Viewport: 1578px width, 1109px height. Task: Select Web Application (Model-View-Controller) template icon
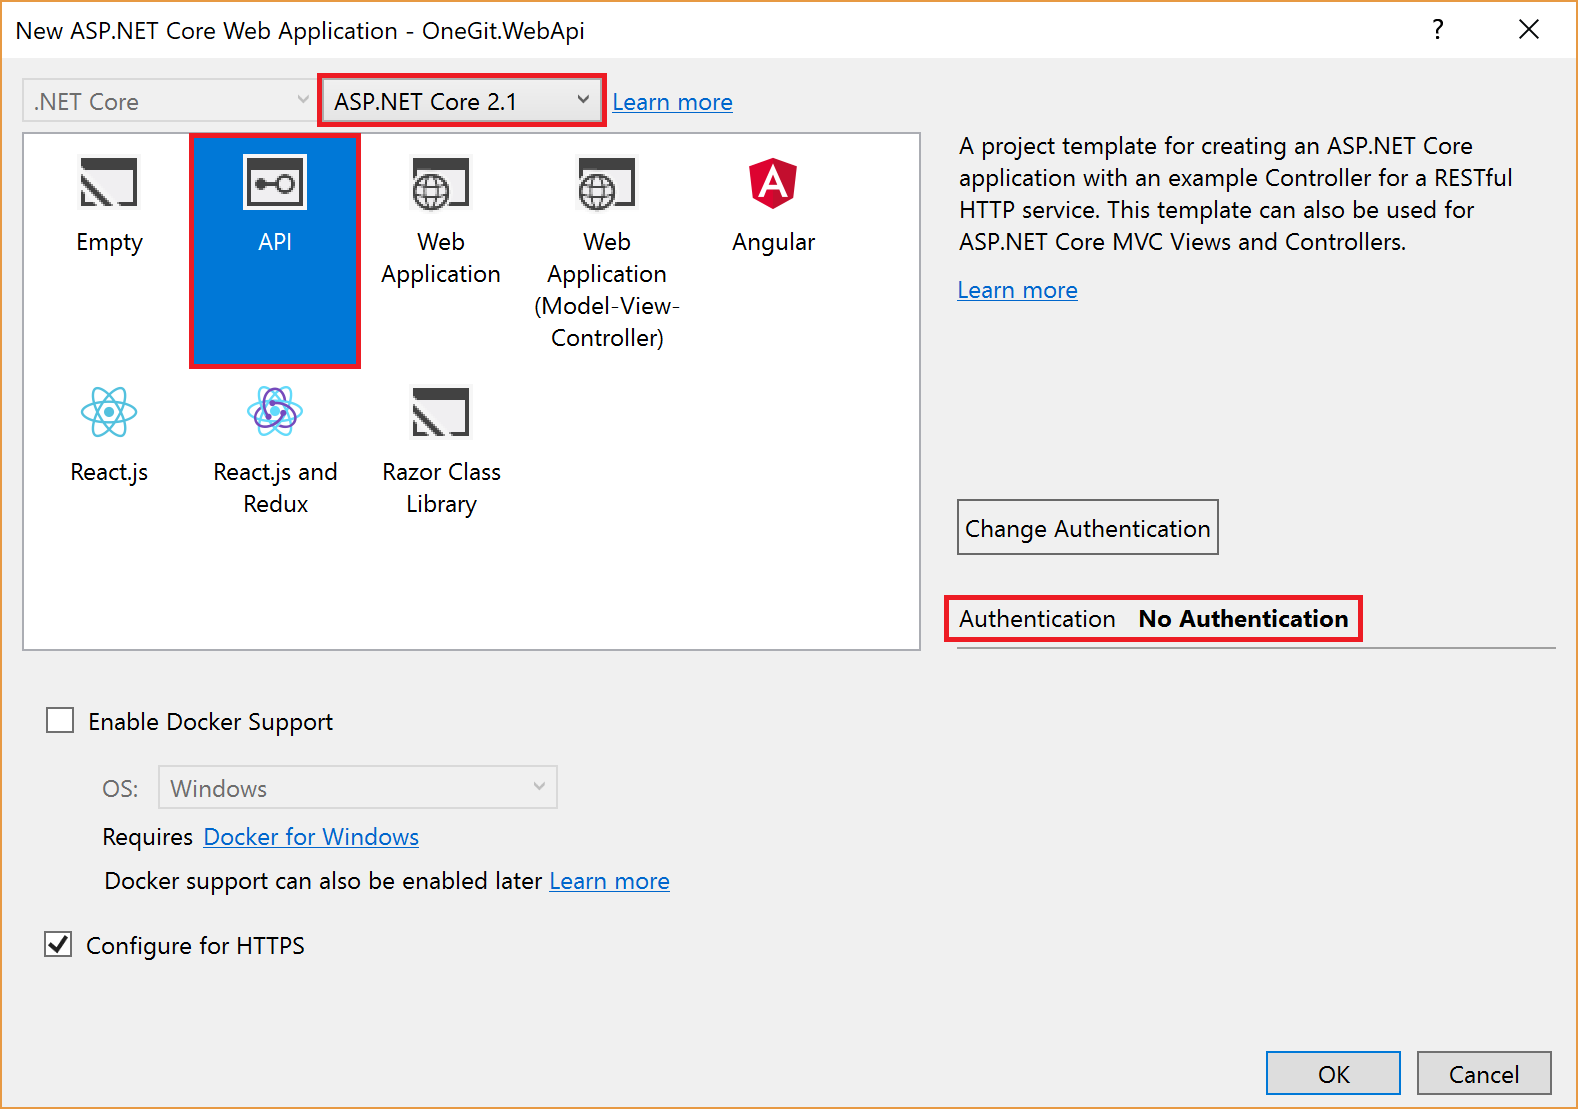pos(607,184)
